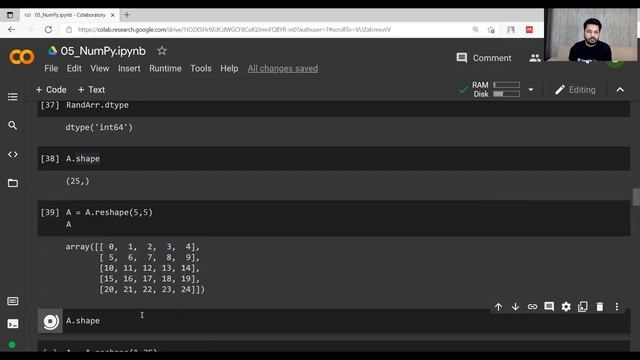The image size is (640, 360).
Task: Close the 05_NumPy.ipynb browser tab
Action: tap(113, 15)
